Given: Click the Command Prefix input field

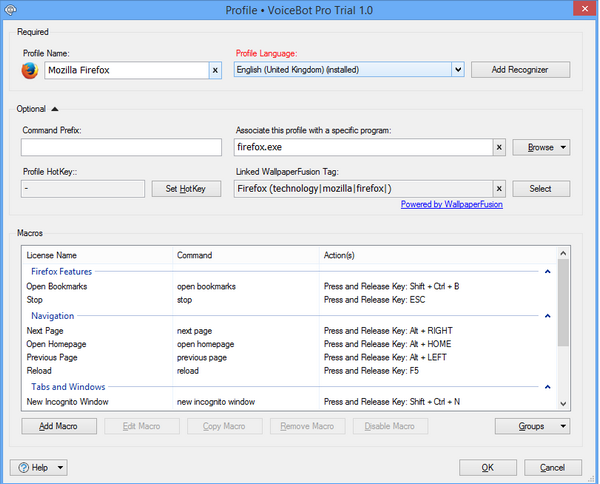Looking at the screenshot, I should (121, 147).
